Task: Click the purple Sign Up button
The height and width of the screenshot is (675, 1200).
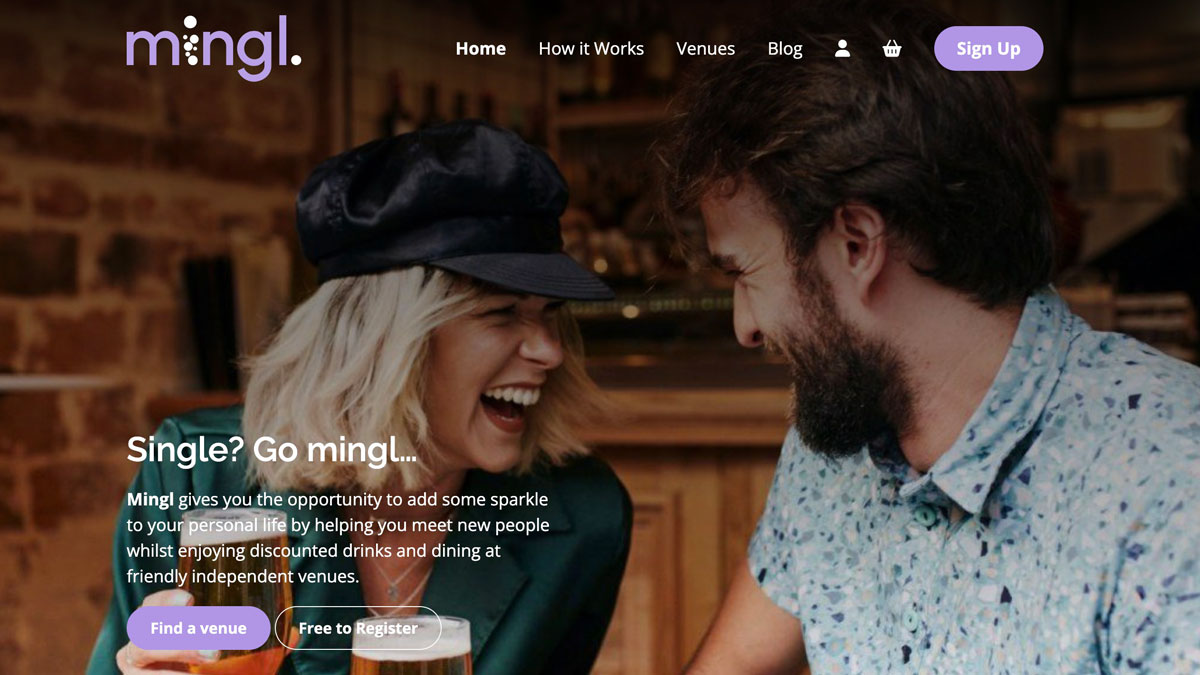Action: click(988, 48)
